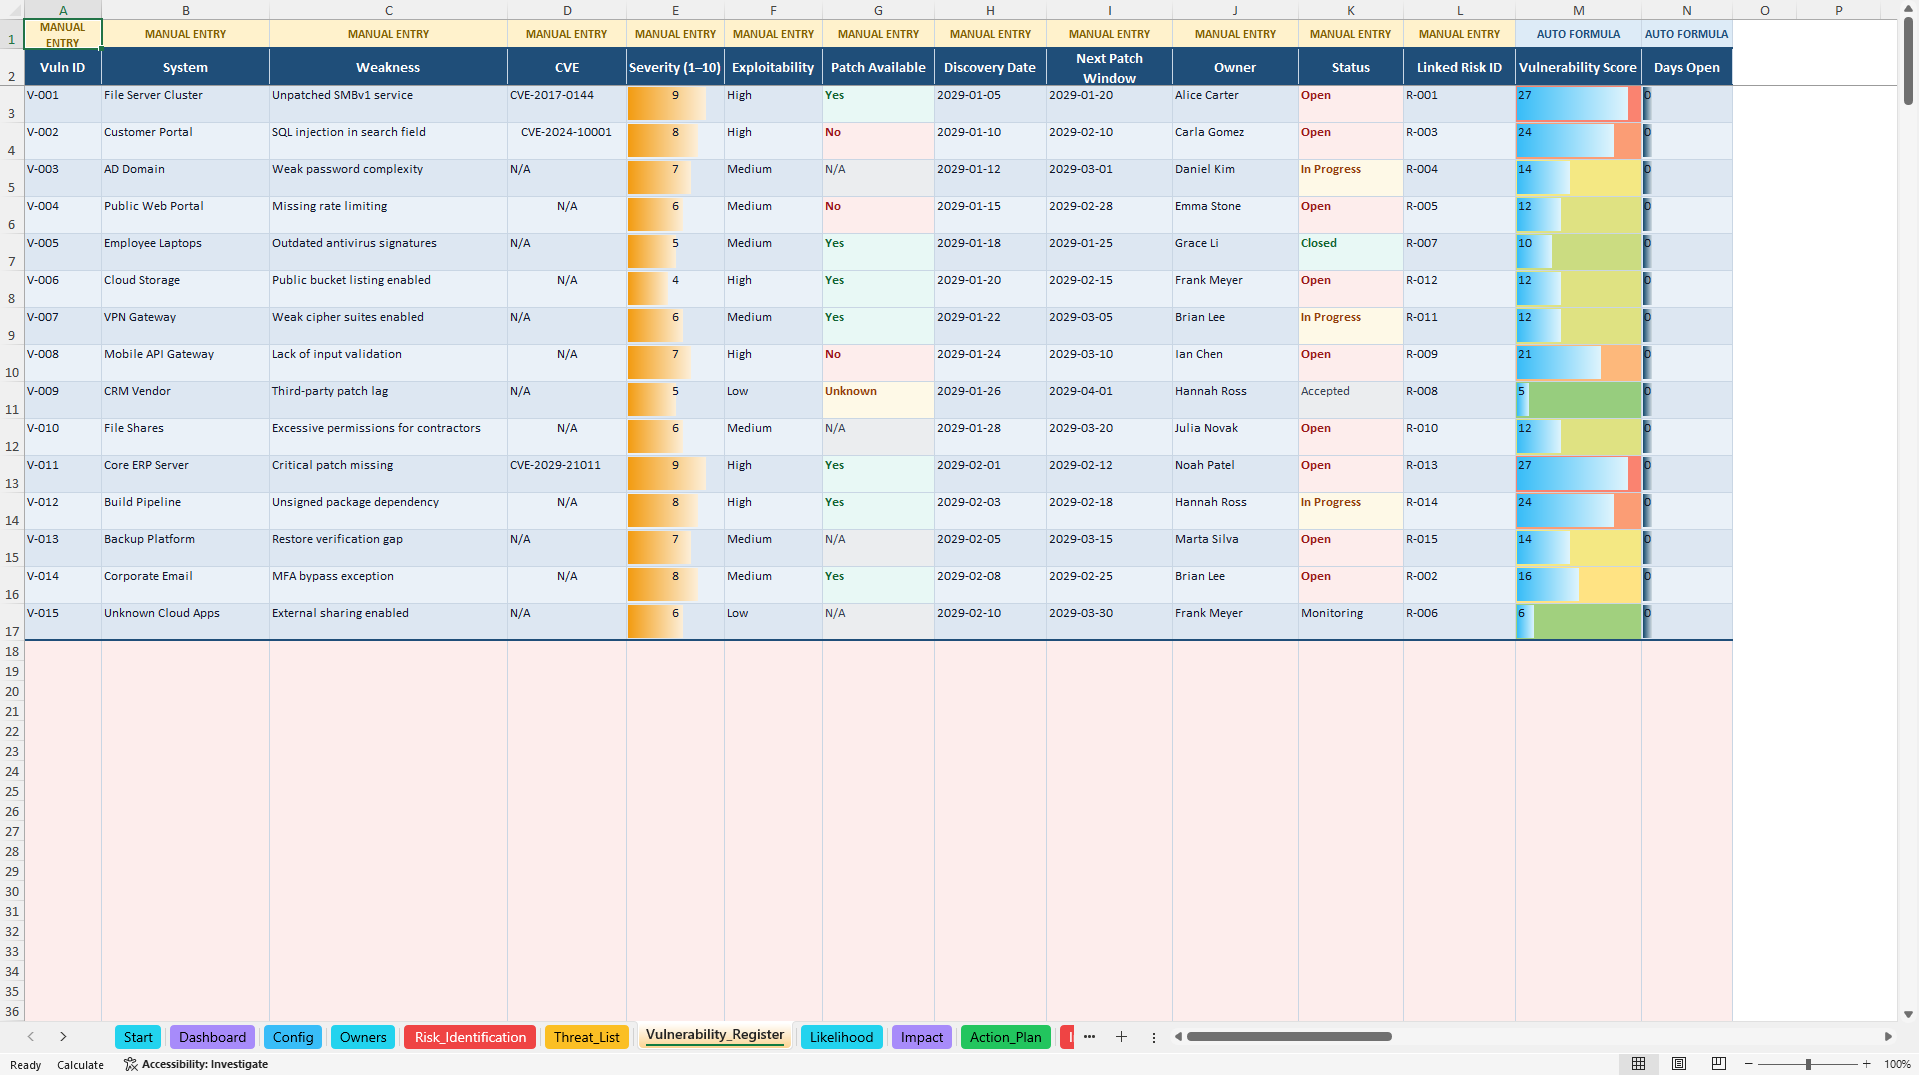
Task: Click the Normal view icon in status bar
Action: pos(1638,1064)
